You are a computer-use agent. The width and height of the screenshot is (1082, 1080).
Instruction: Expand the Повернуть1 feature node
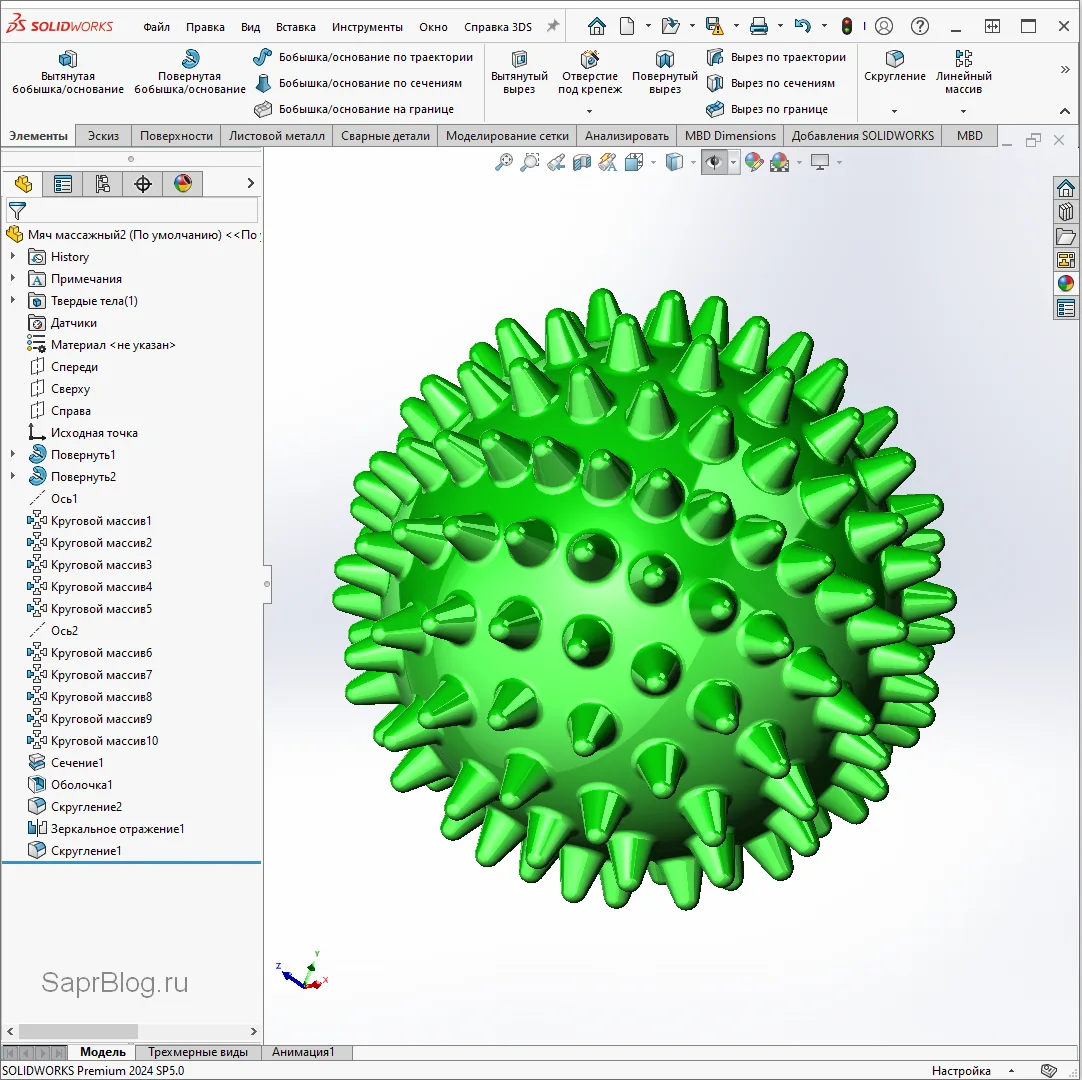pos(13,455)
